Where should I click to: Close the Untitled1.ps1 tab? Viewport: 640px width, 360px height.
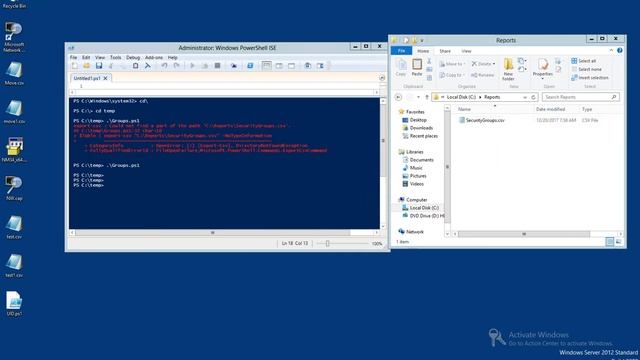pyautogui.click(x=105, y=78)
